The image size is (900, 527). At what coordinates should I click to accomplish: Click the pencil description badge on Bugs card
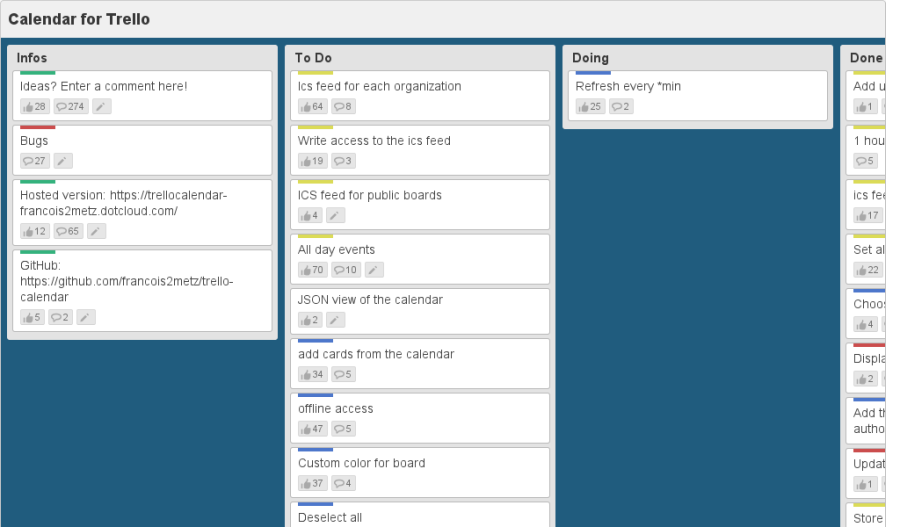(x=63, y=161)
